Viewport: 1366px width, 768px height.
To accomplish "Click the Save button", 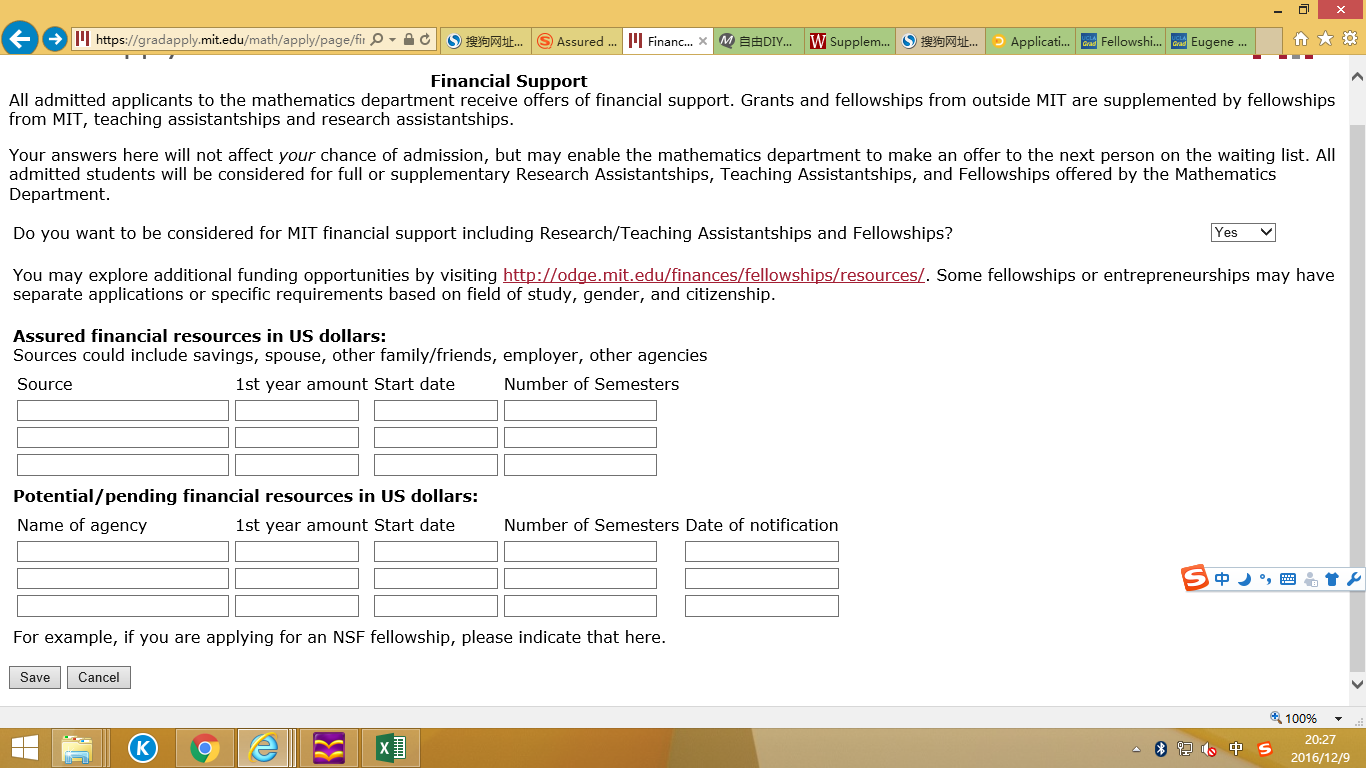I will [35, 677].
